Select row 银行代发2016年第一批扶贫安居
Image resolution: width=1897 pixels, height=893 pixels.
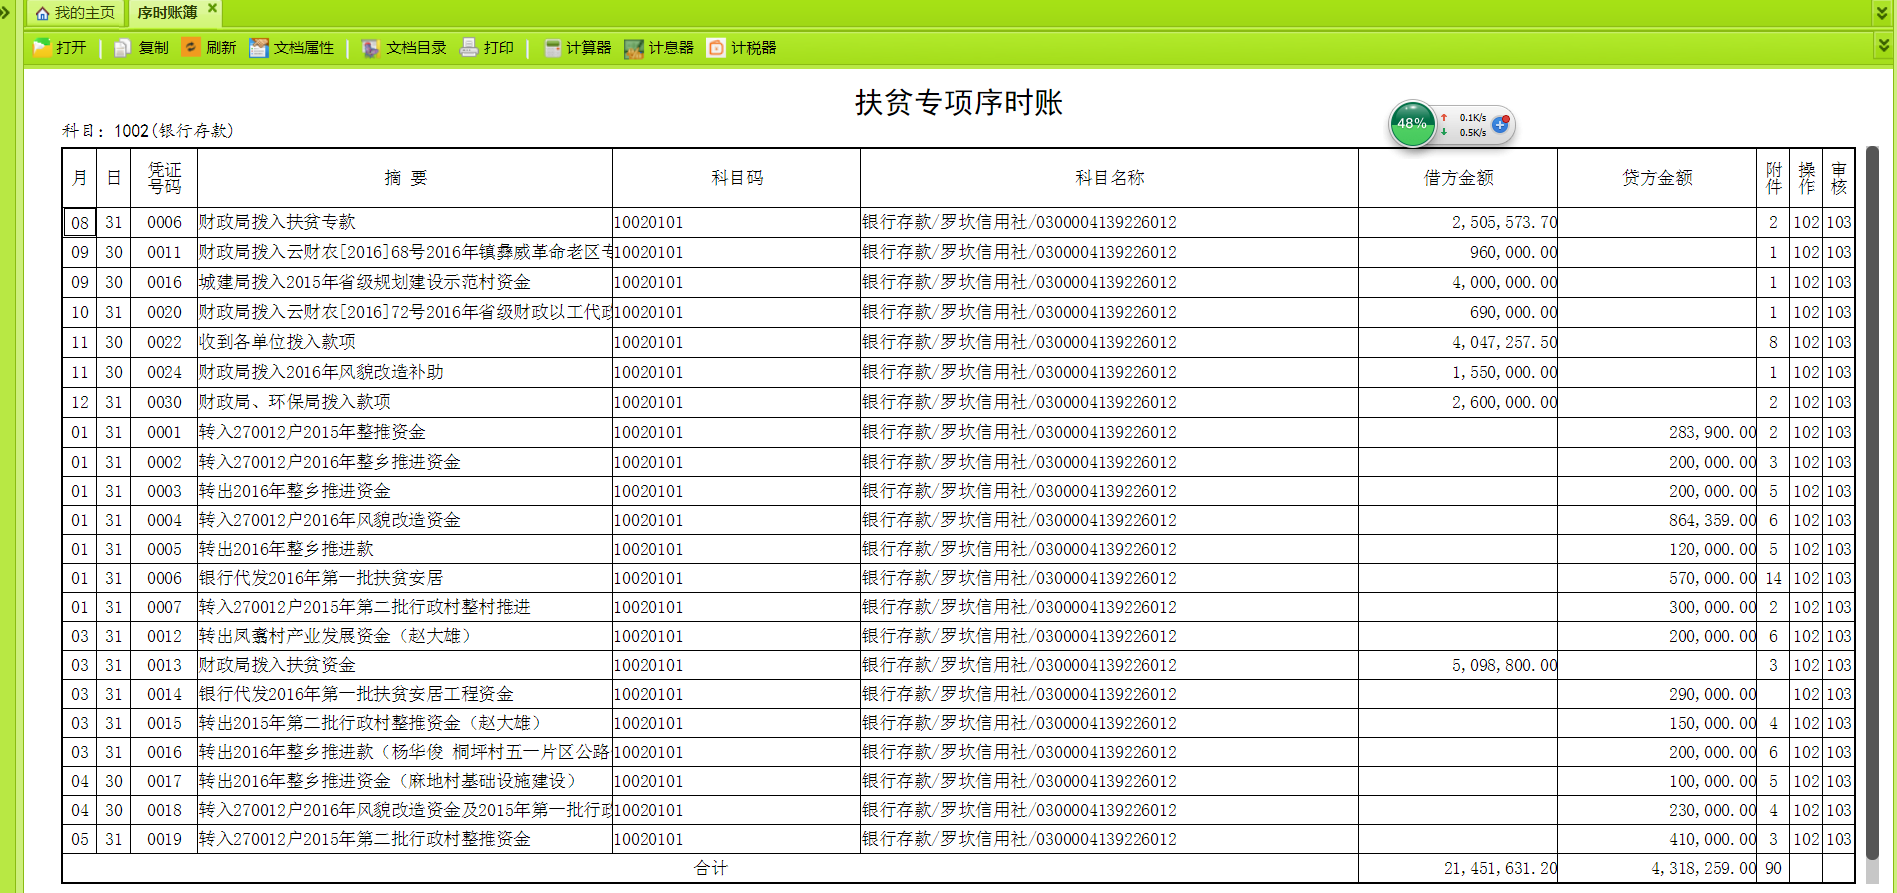click(x=958, y=578)
